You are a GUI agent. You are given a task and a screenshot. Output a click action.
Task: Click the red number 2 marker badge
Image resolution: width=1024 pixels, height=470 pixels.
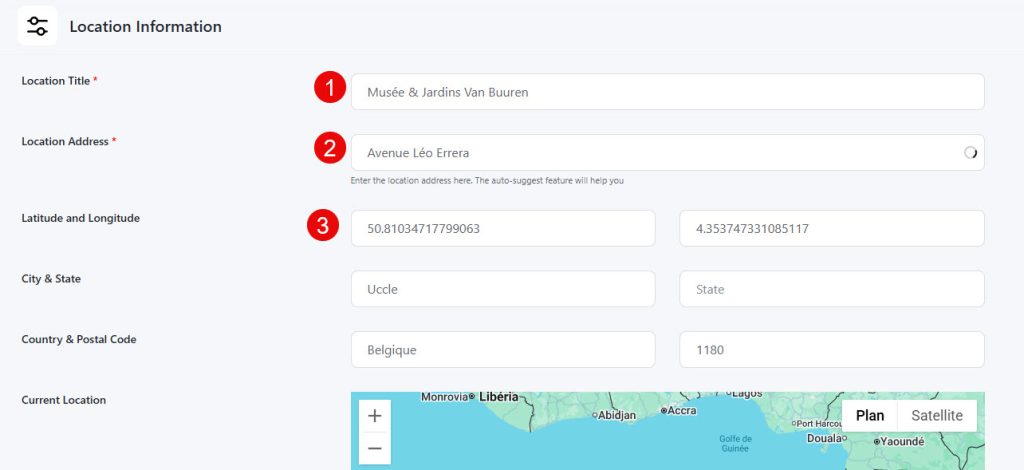click(329, 149)
